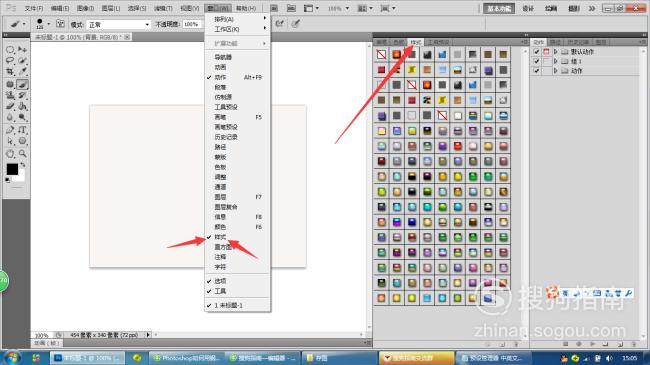This screenshot has width=650, height=365.
Task: Select the Horizontal Type tool
Action: click(22, 130)
